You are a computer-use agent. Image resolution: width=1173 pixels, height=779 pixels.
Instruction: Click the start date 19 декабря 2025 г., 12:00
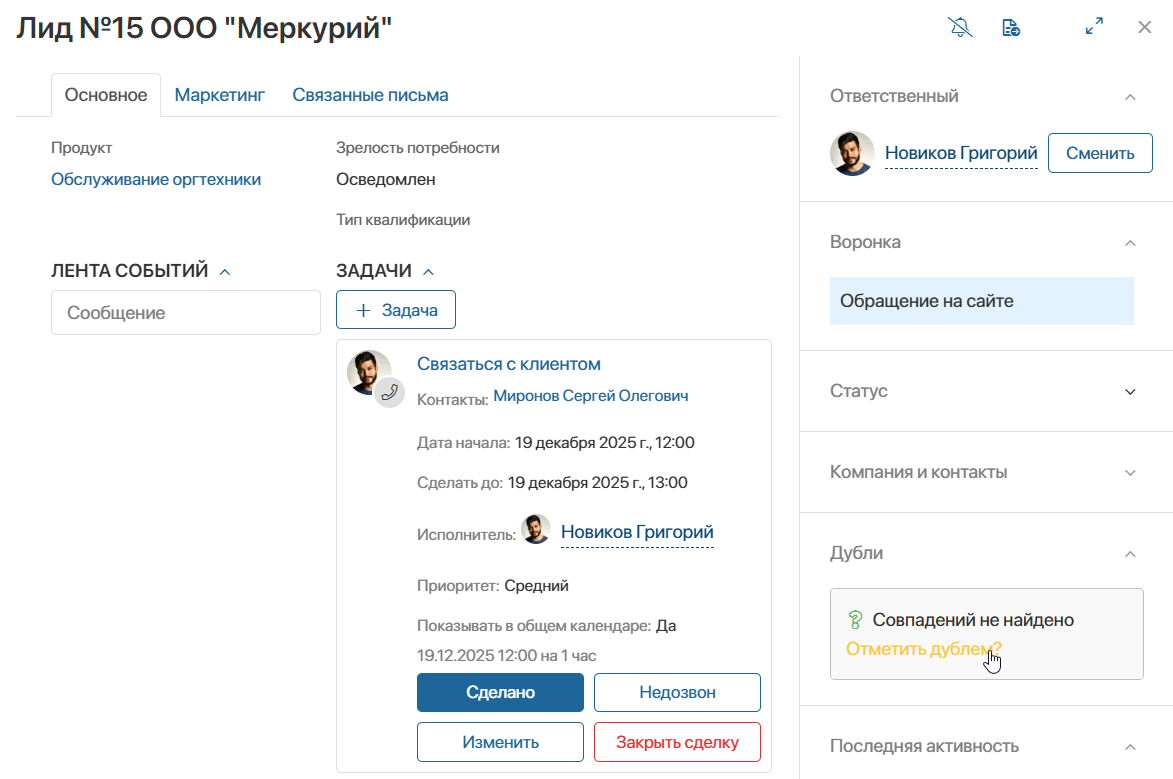click(x=604, y=442)
